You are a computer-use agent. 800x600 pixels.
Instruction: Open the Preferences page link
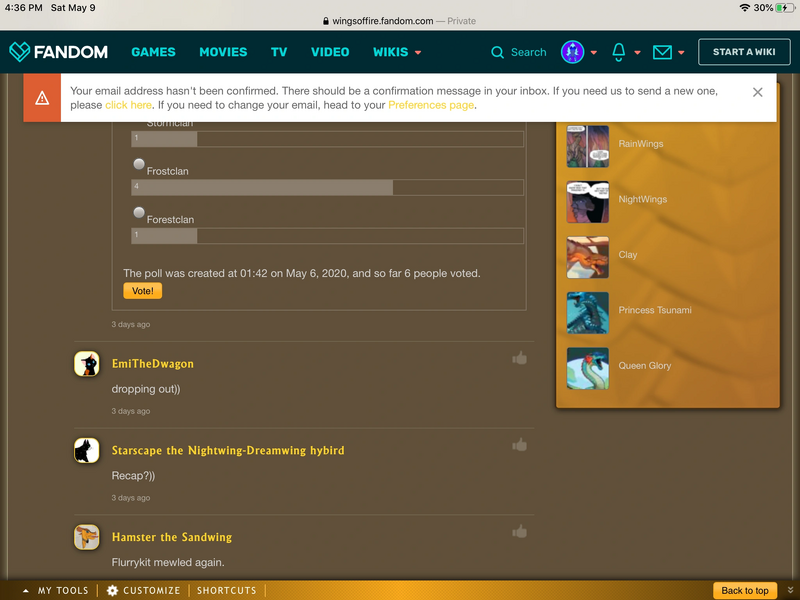click(x=431, y=105)
